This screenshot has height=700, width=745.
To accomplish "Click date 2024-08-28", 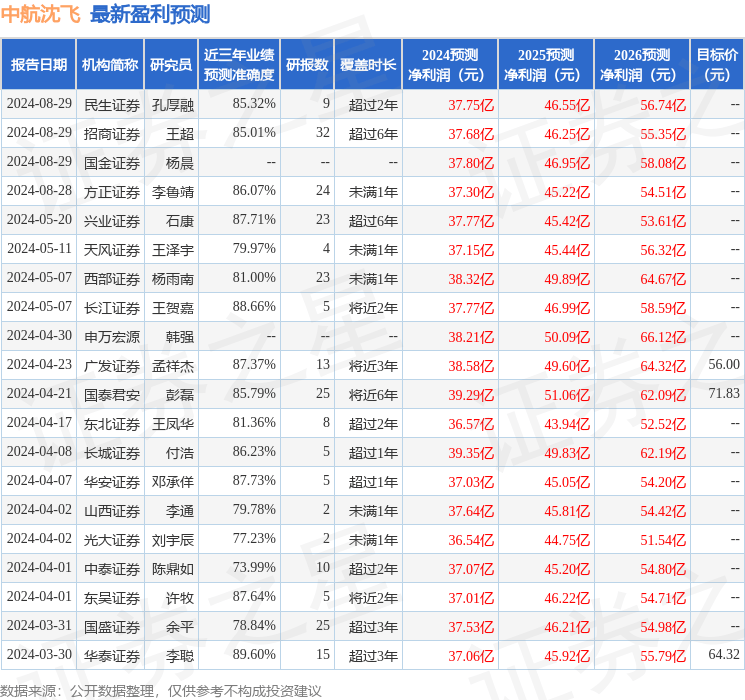I will (x=39, y=191).
